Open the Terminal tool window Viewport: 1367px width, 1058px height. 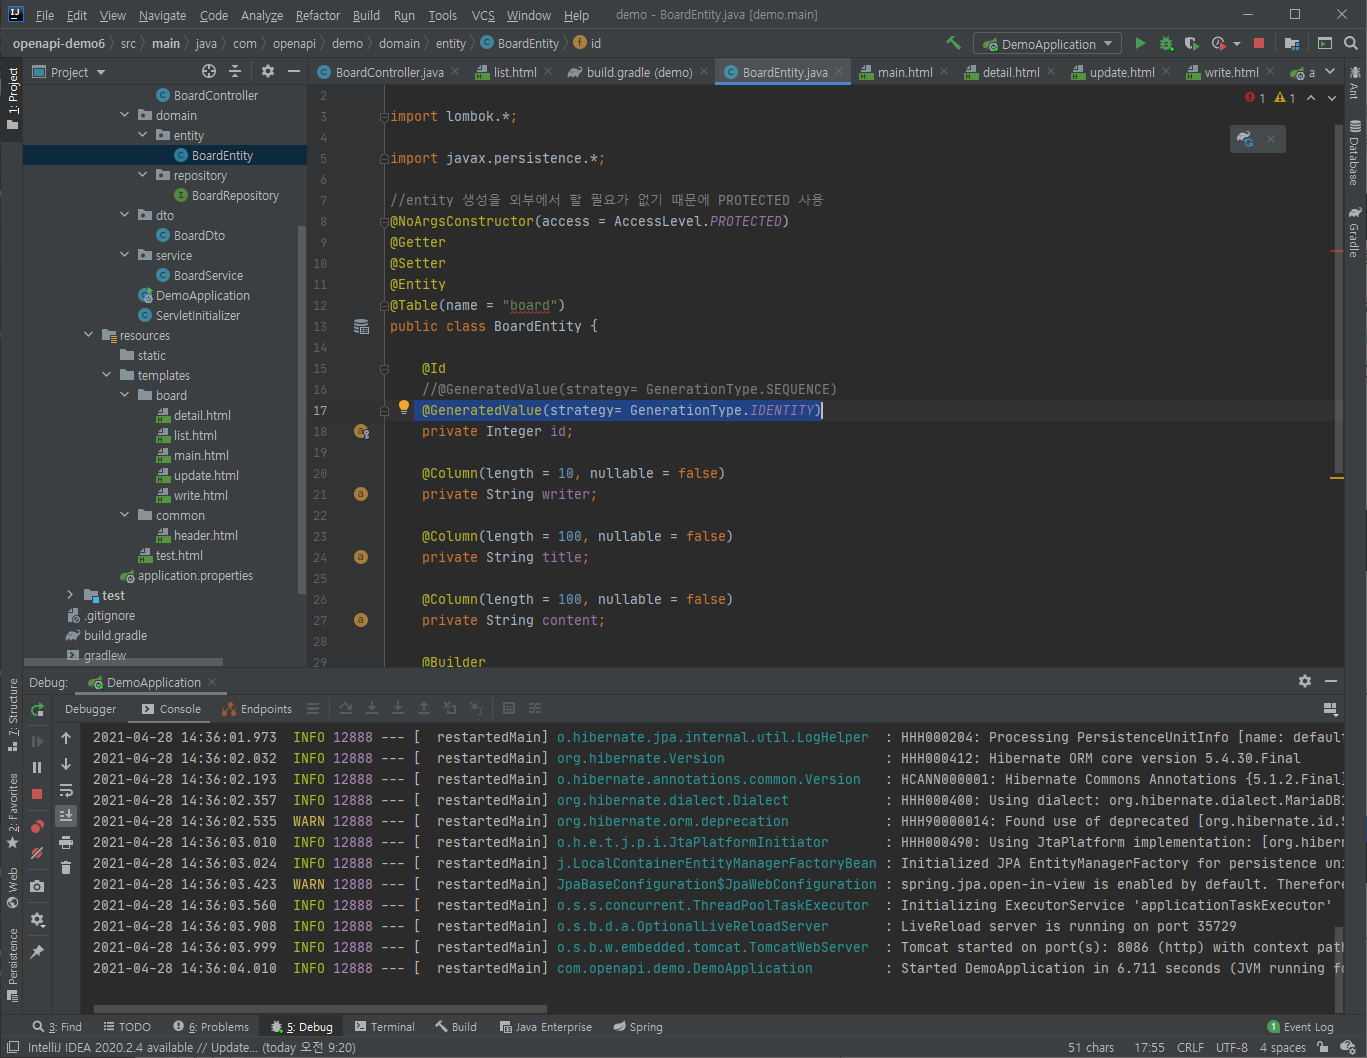pos(384,1027)
